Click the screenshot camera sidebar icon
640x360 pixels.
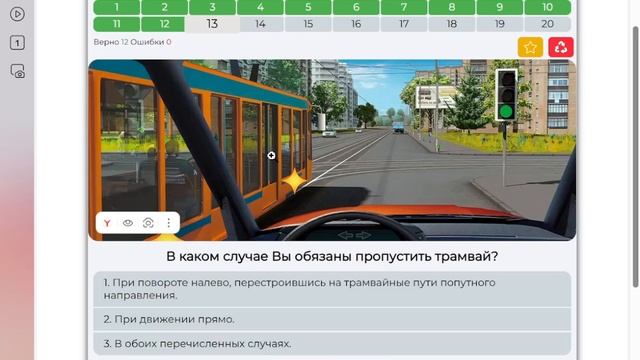(18, 71)
